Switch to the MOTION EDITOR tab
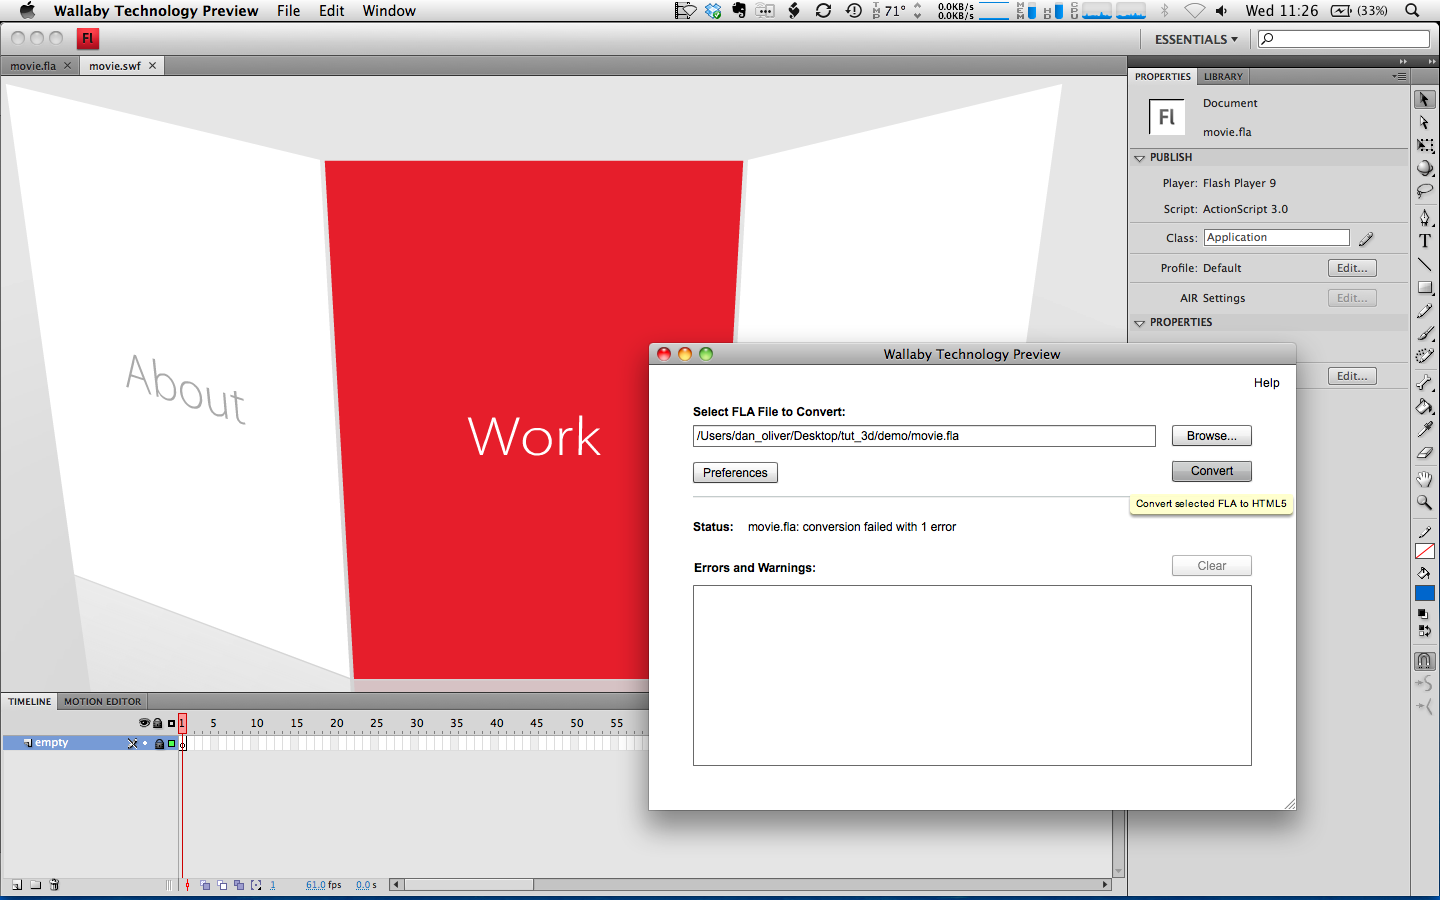Viewport: 1440px width, 900px height. 103,702
